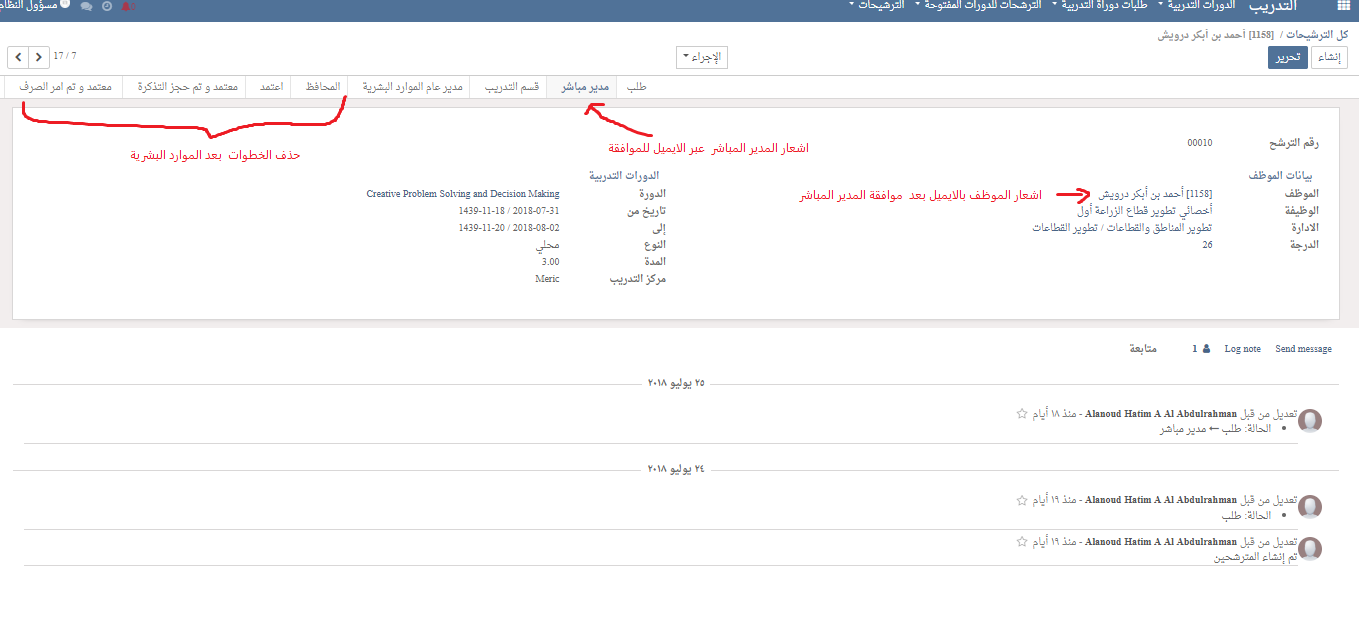Open the activities clock icon
This screenshot has height=631, width=1359.
(x=107, y=7)
